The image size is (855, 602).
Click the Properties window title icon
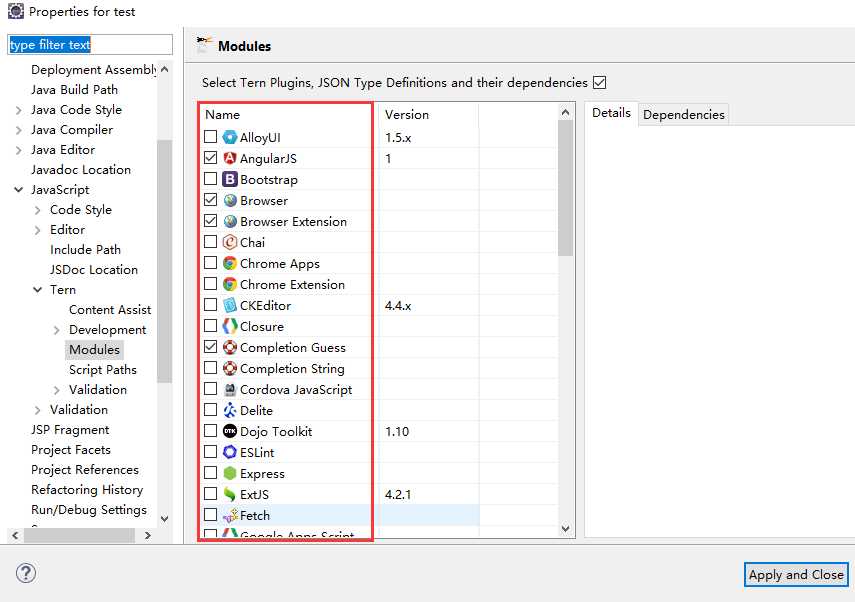16,11
